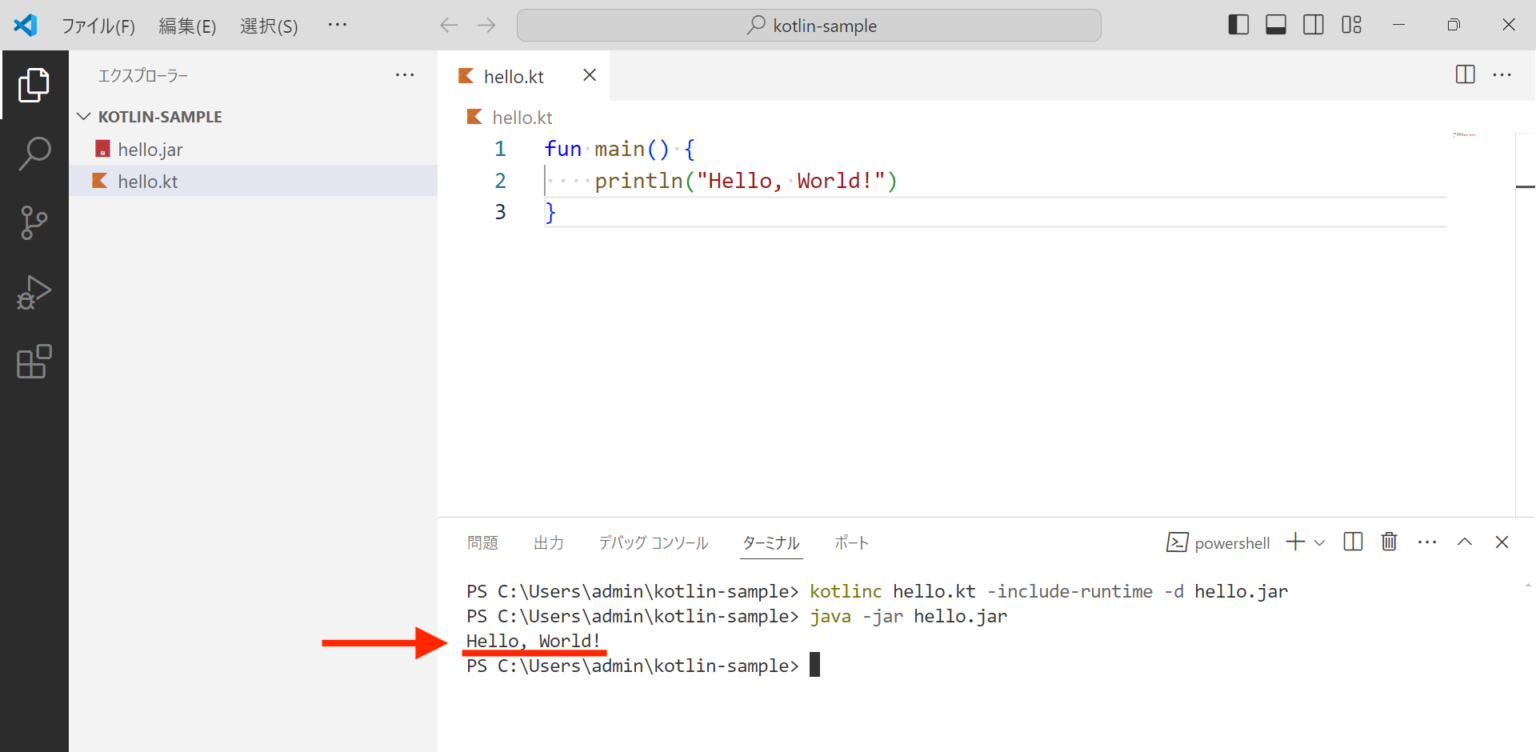Open the terminal profile dropdown
This screenshot has width=1536, height=752.
pos(1317,541)
